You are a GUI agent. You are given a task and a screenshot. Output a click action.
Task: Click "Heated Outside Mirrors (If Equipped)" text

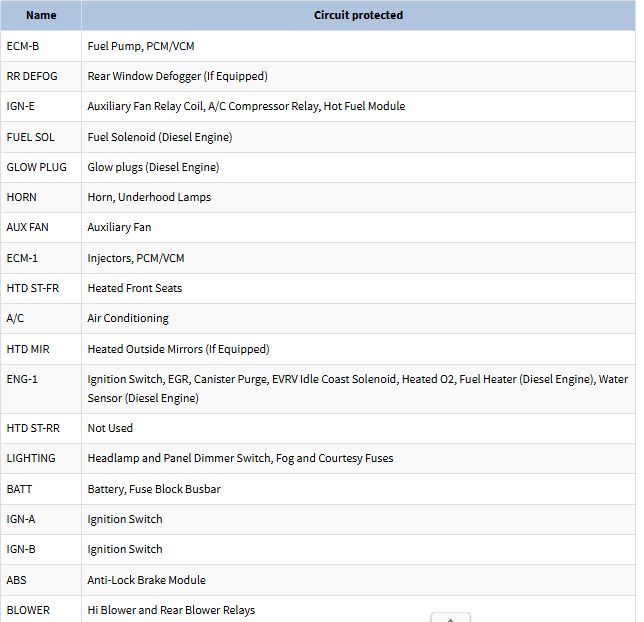(x=178, y=349)
